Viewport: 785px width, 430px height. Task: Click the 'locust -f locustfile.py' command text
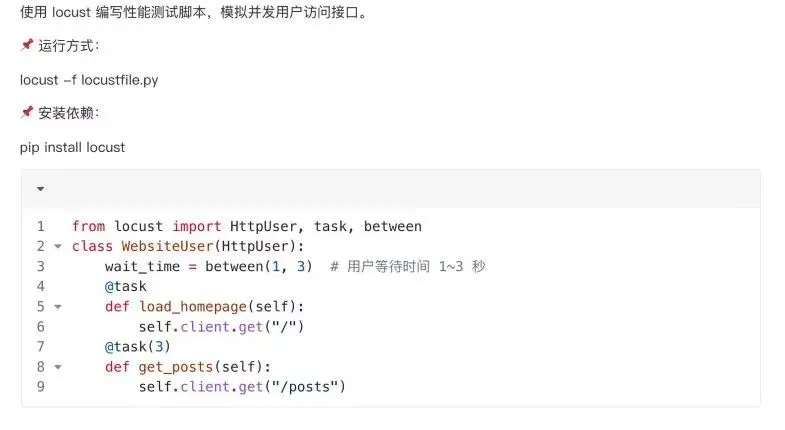89,79
